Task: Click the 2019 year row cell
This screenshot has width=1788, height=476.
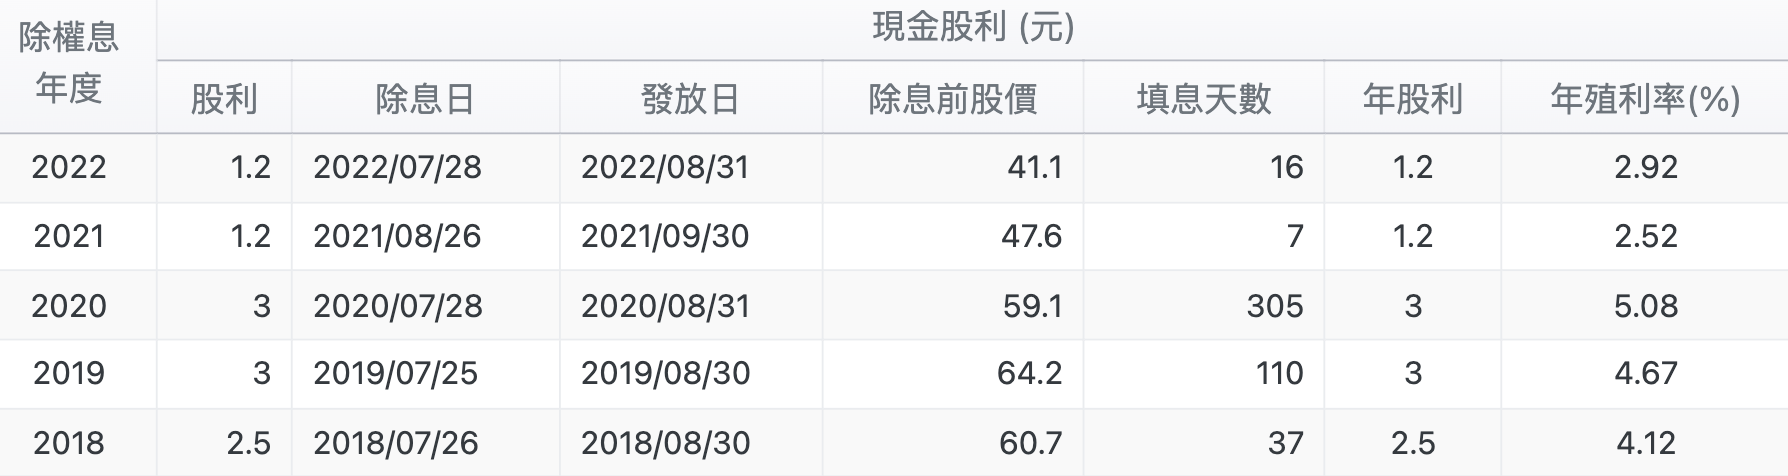Action: point(69,373)
